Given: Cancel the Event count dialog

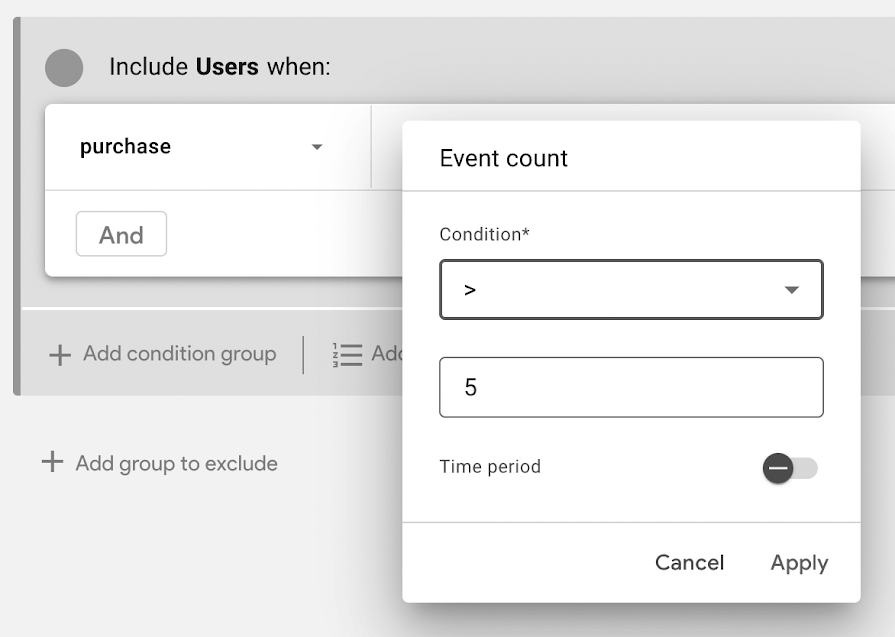Looking at the screenshot, I should tap(689, 562).
